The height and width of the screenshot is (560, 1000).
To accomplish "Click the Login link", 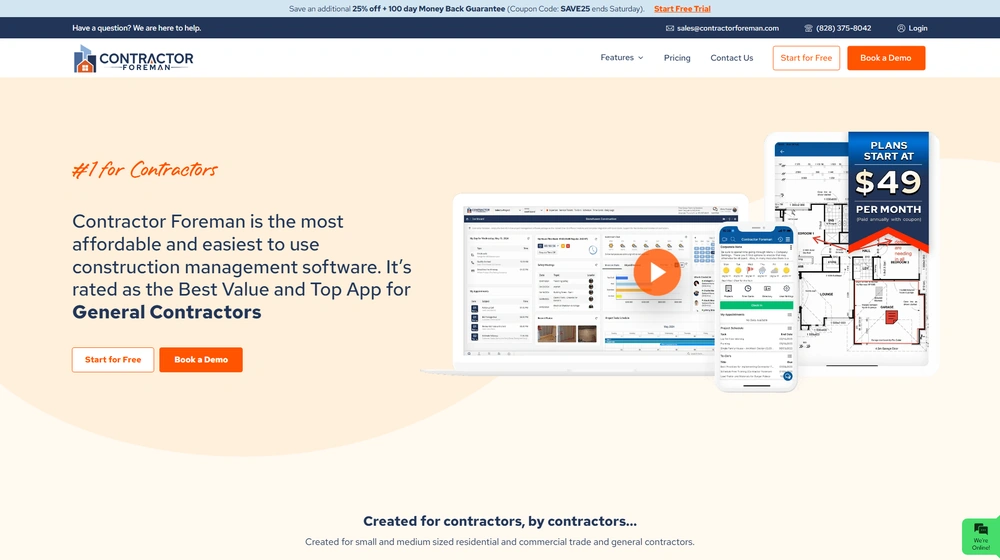I will point(918,28).
